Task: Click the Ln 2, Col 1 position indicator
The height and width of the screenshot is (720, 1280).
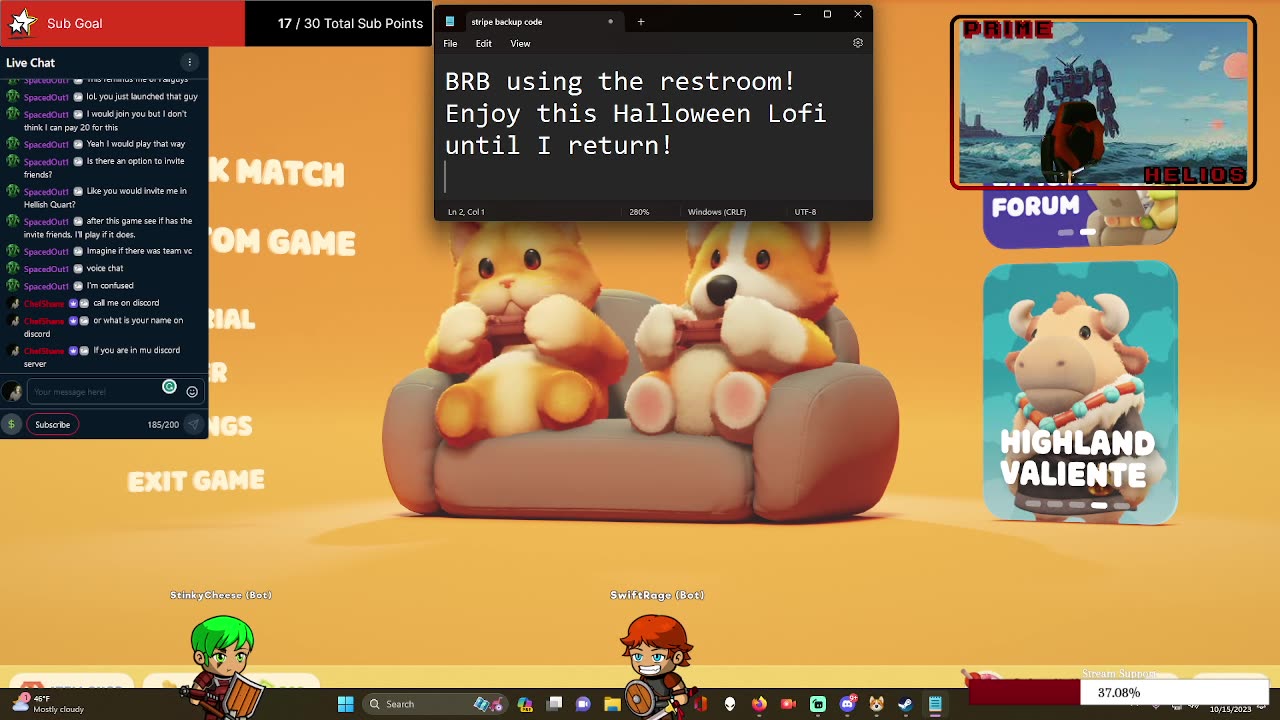Action: pyautogui.click(x=466, y=212)
